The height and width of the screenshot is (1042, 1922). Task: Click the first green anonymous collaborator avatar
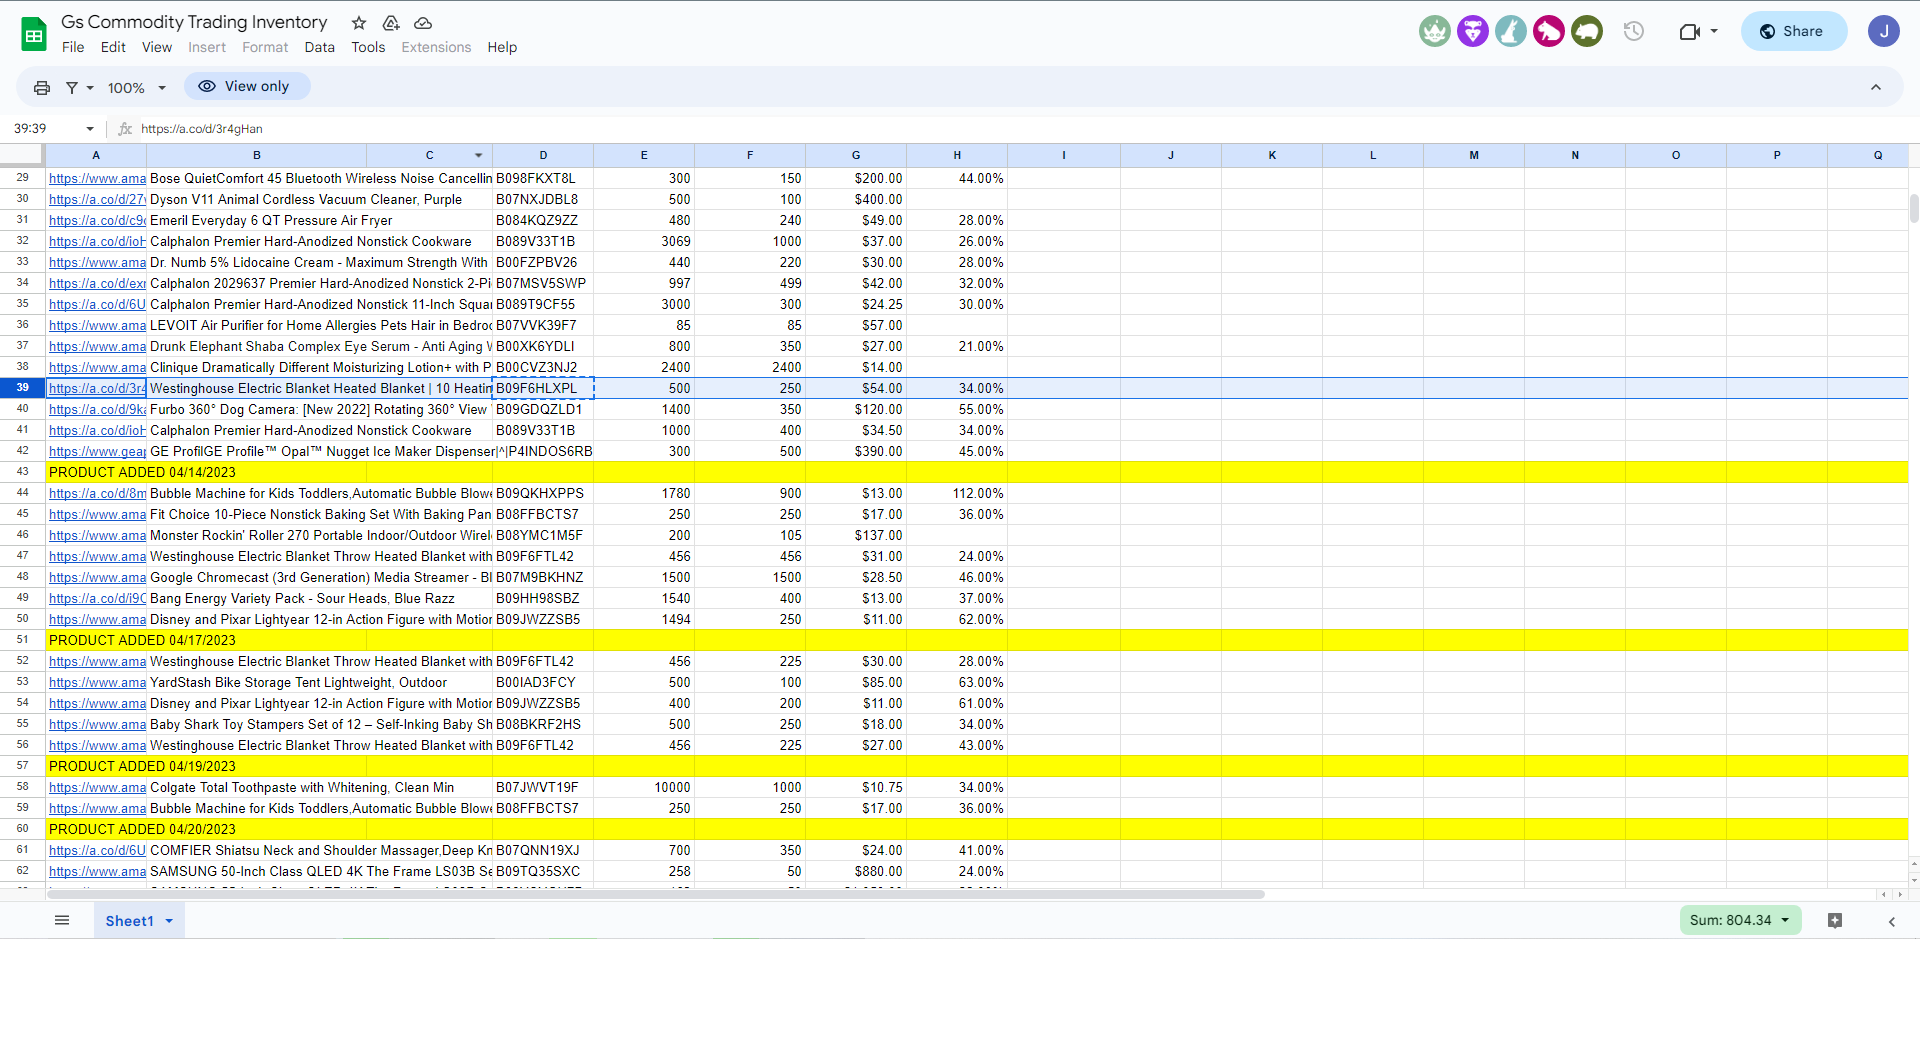(1435, 31)
